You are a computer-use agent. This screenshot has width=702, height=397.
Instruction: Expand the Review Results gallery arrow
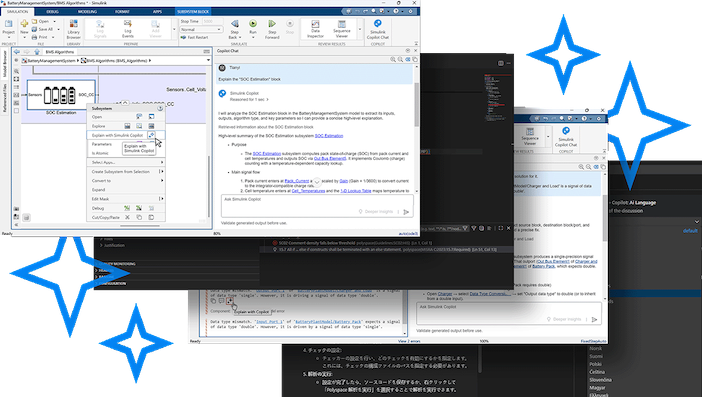coord(360,30)
